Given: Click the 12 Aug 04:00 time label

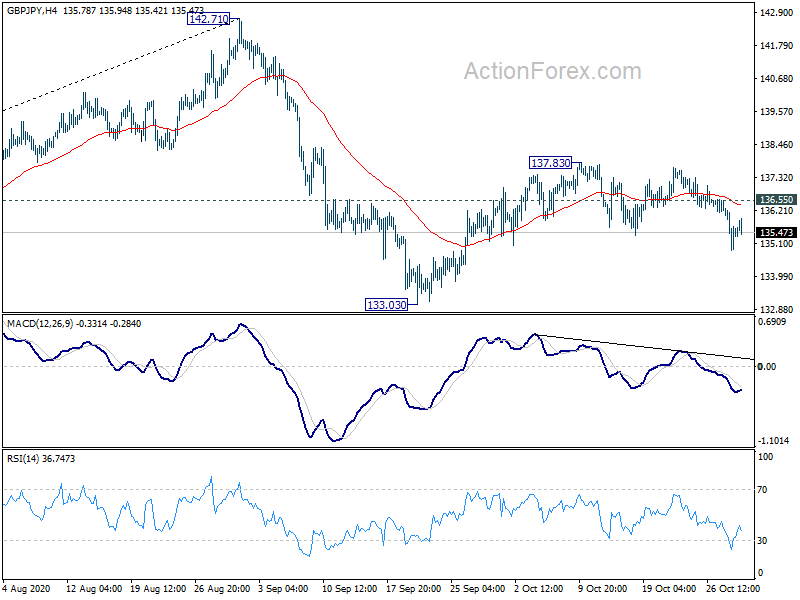Looking at the screenshot, I should point(94,588).
